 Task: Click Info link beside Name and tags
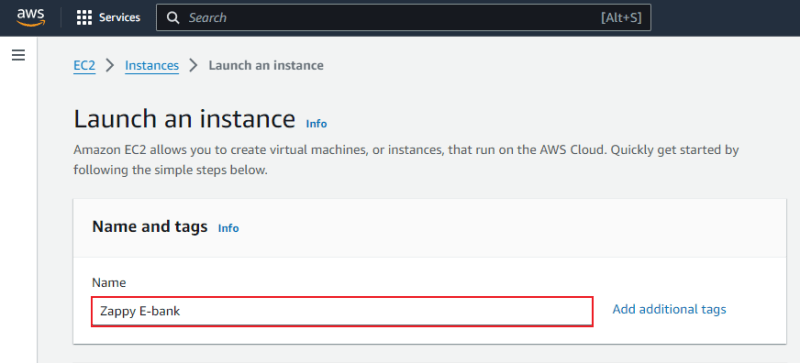(228, 228)
